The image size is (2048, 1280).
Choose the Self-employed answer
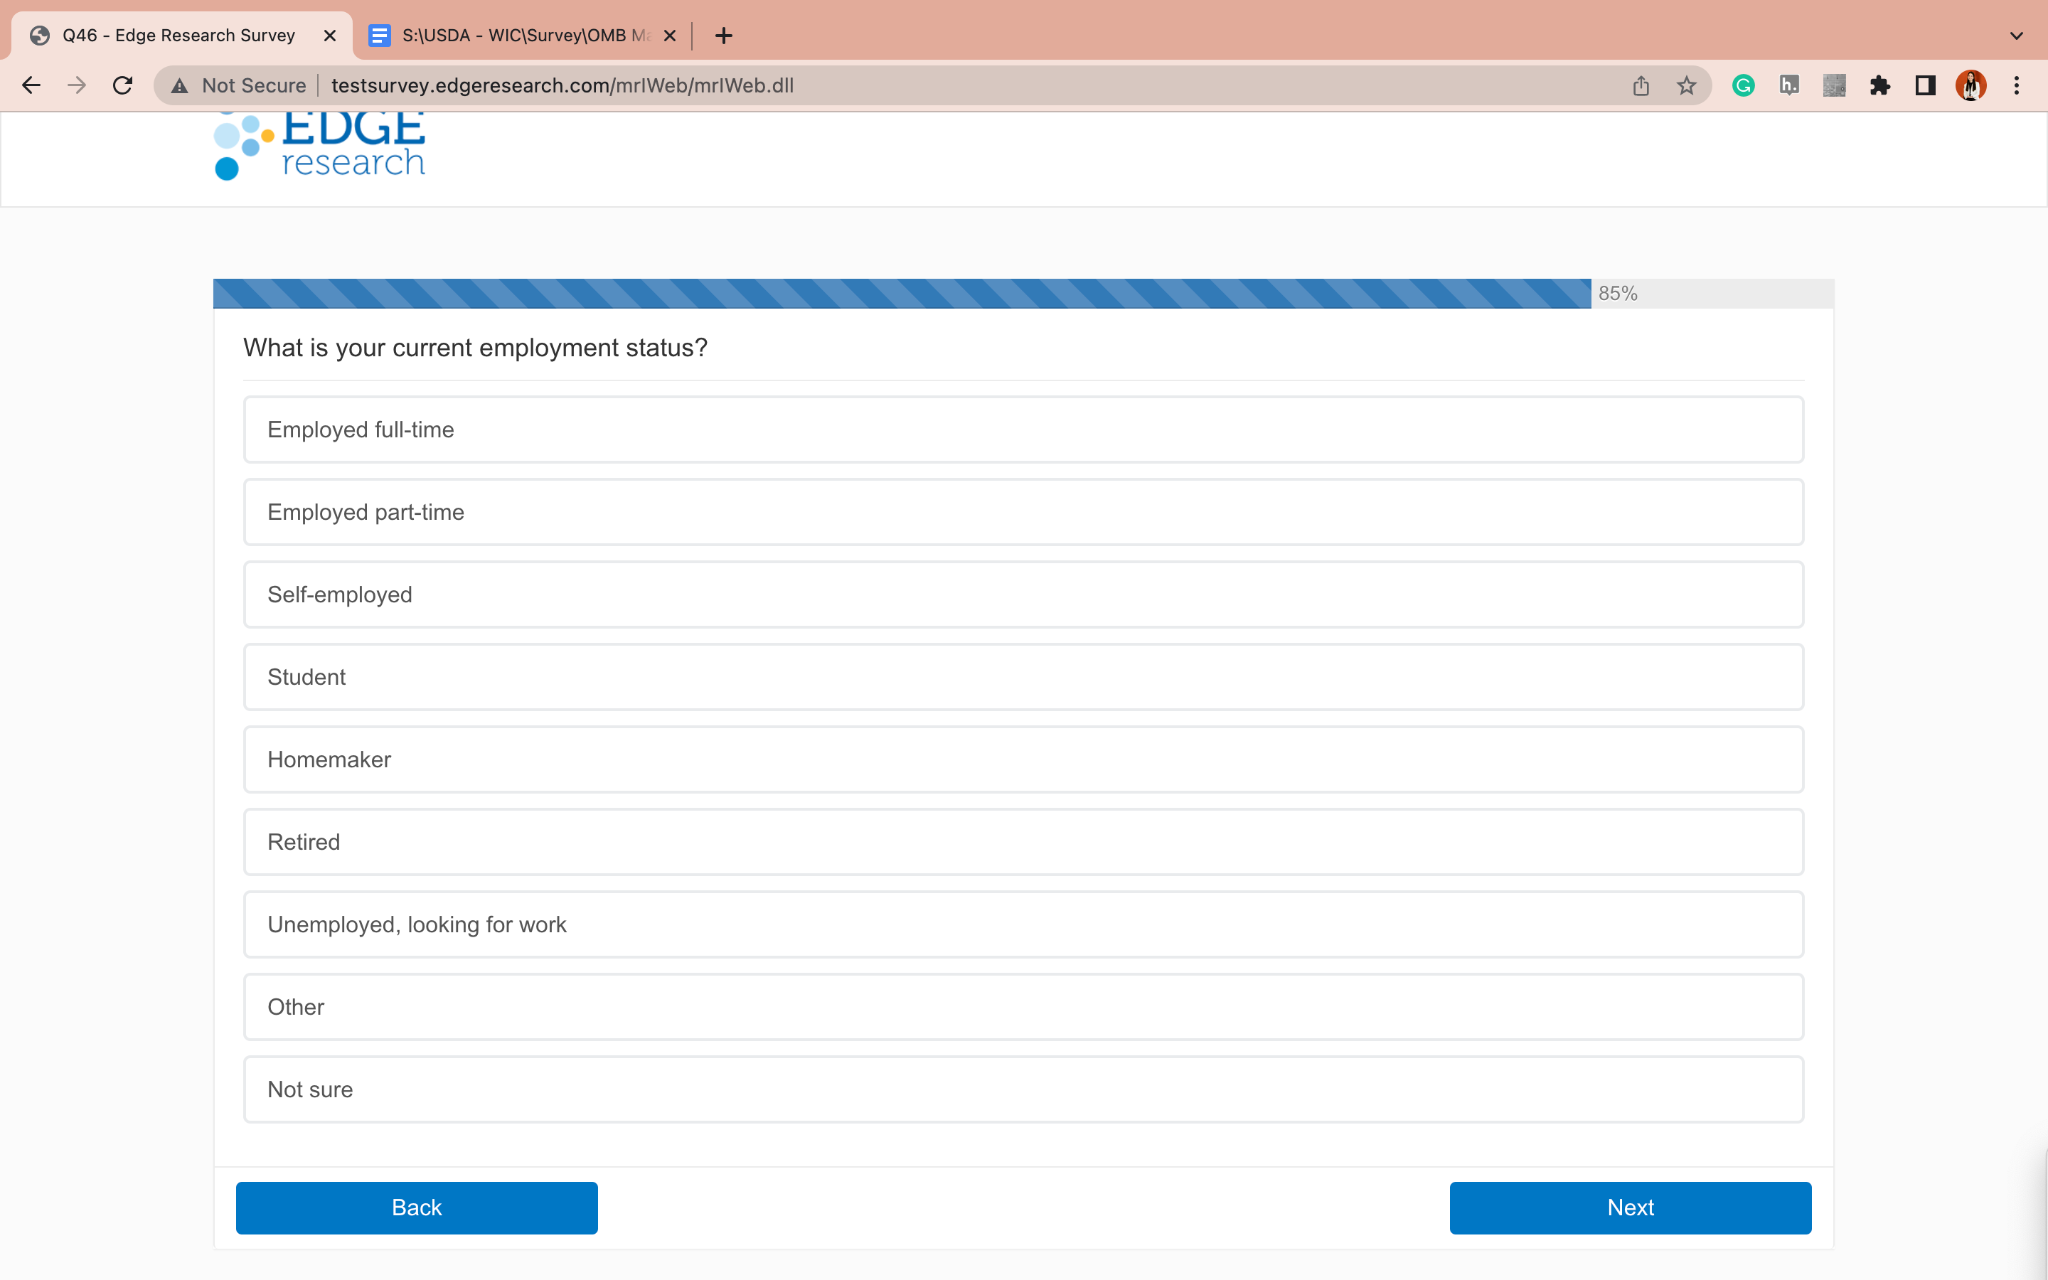click(1023, 594)
